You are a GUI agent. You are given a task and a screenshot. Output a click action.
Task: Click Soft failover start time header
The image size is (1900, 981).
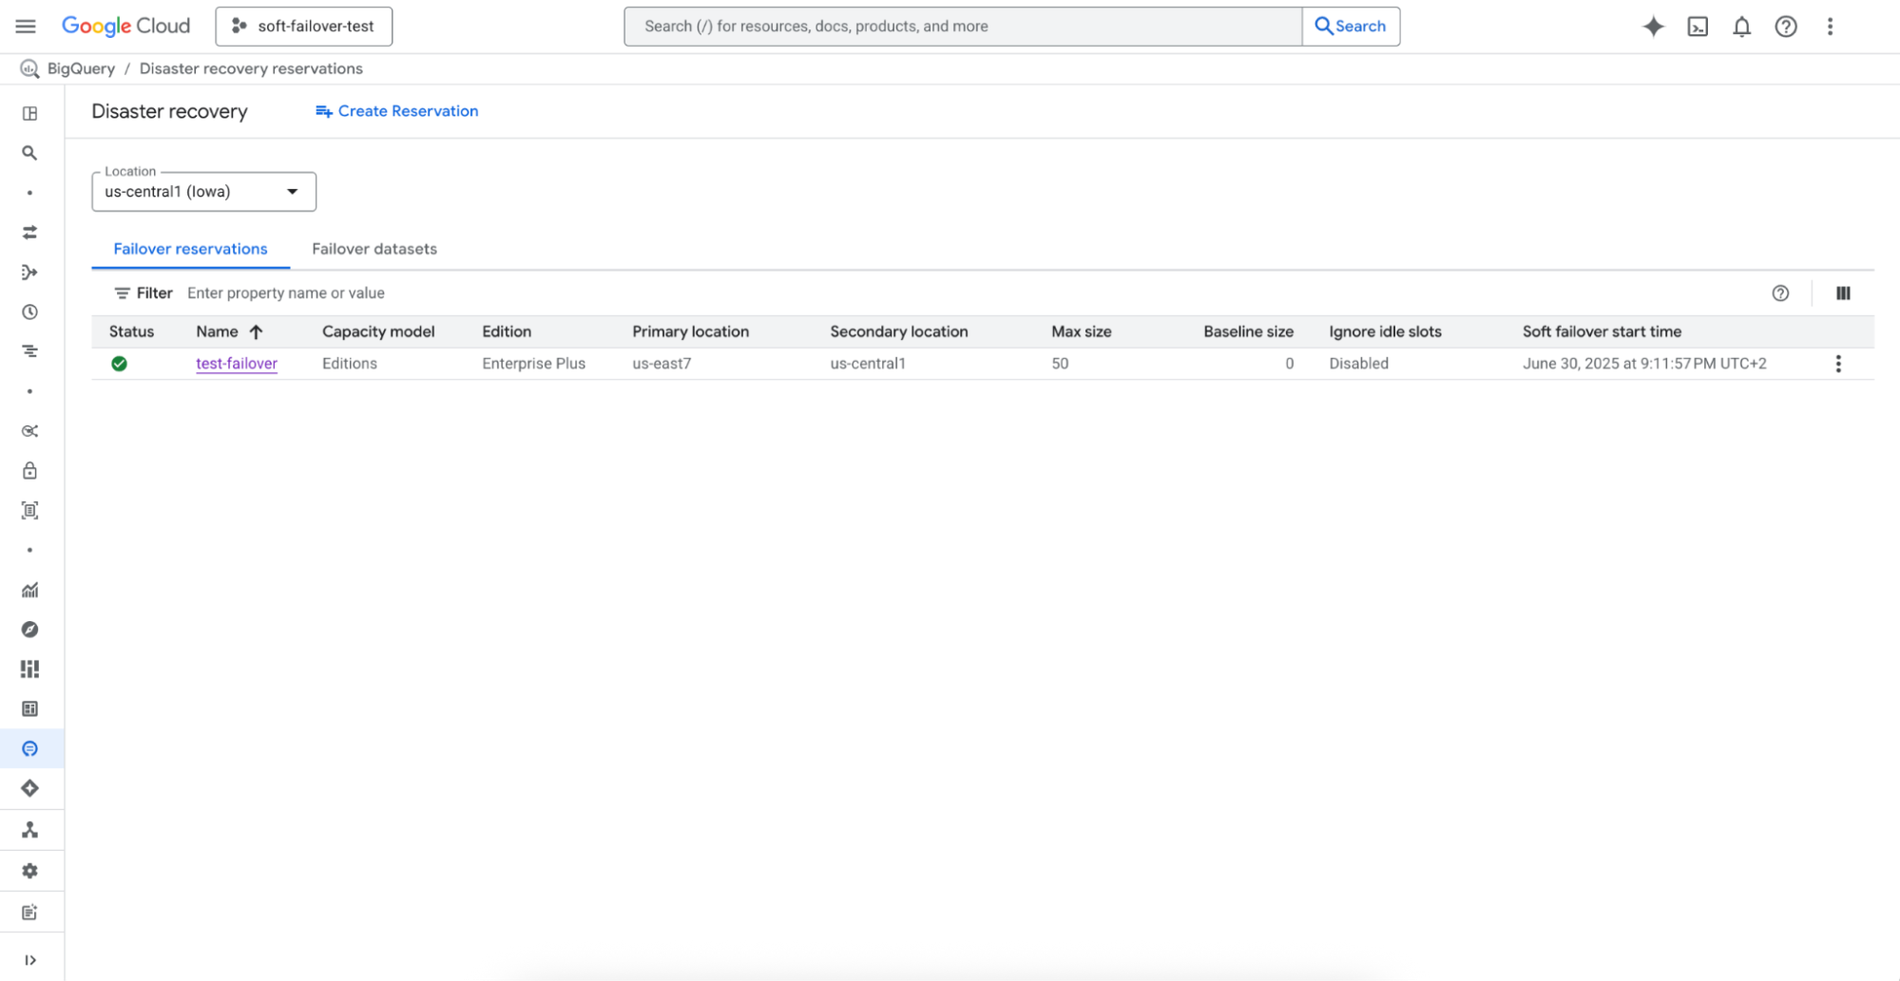click(x=1602, y=332)
